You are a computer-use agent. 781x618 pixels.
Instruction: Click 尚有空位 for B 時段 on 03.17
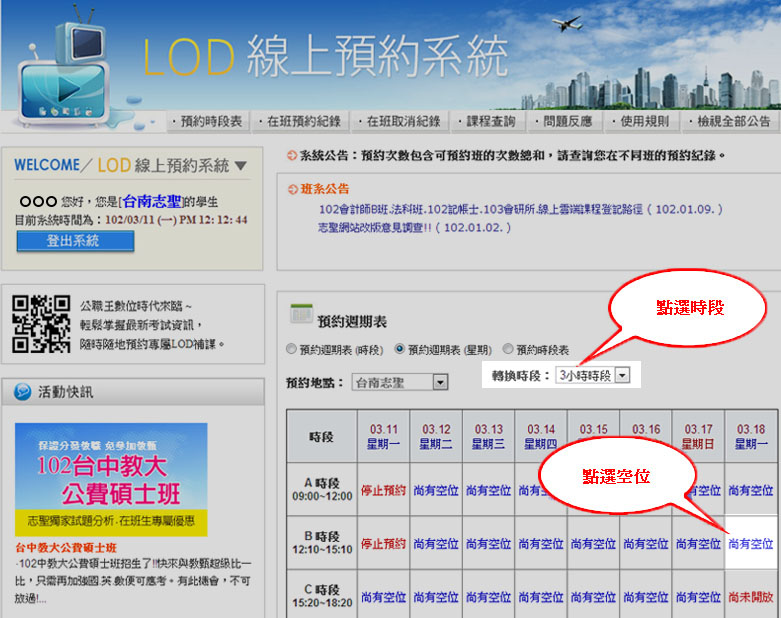click(698, 544)
